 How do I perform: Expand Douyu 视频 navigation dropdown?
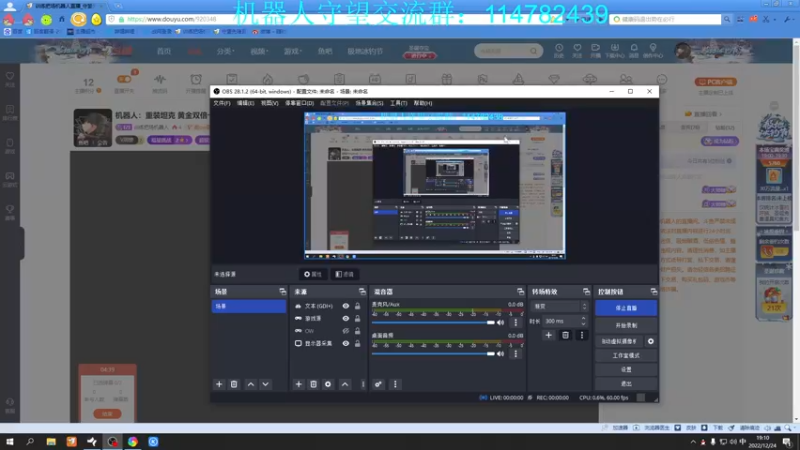pyautogui.click(x=259, y=51)
